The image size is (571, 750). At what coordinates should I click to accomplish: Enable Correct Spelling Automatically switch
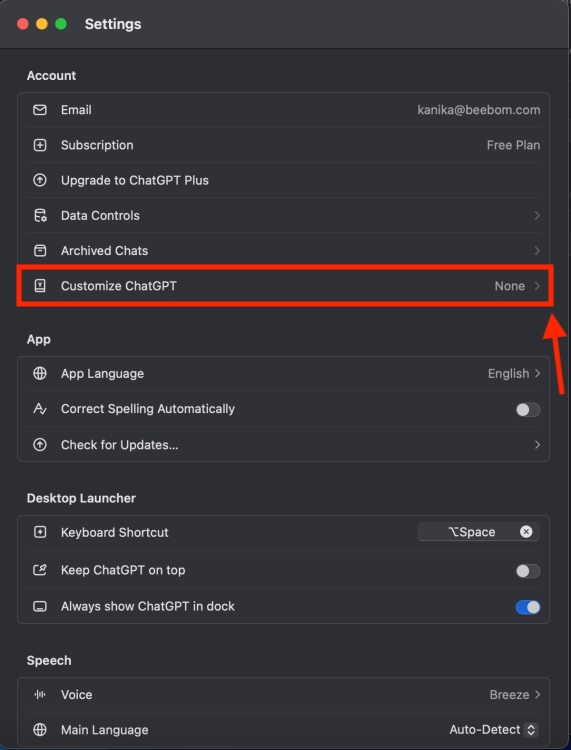[x=527, y=409]
